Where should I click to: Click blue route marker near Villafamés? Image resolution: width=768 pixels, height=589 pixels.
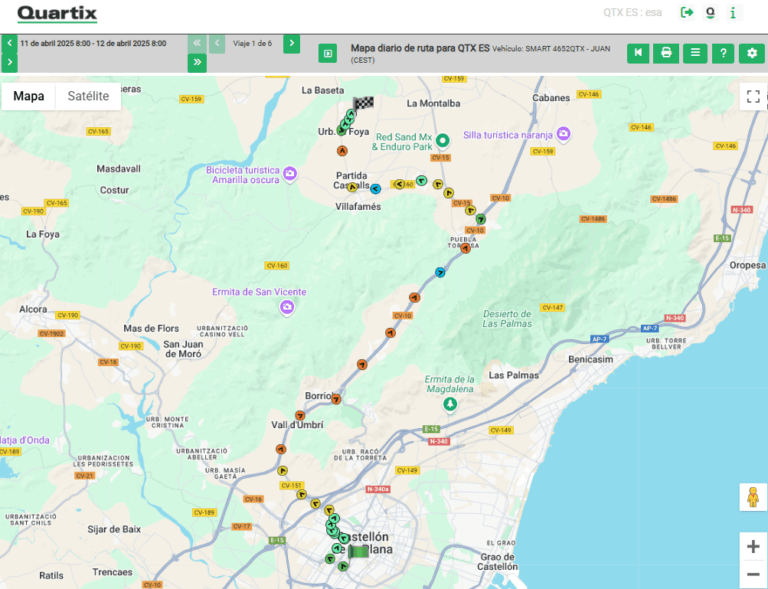click(x=375, y=189)
